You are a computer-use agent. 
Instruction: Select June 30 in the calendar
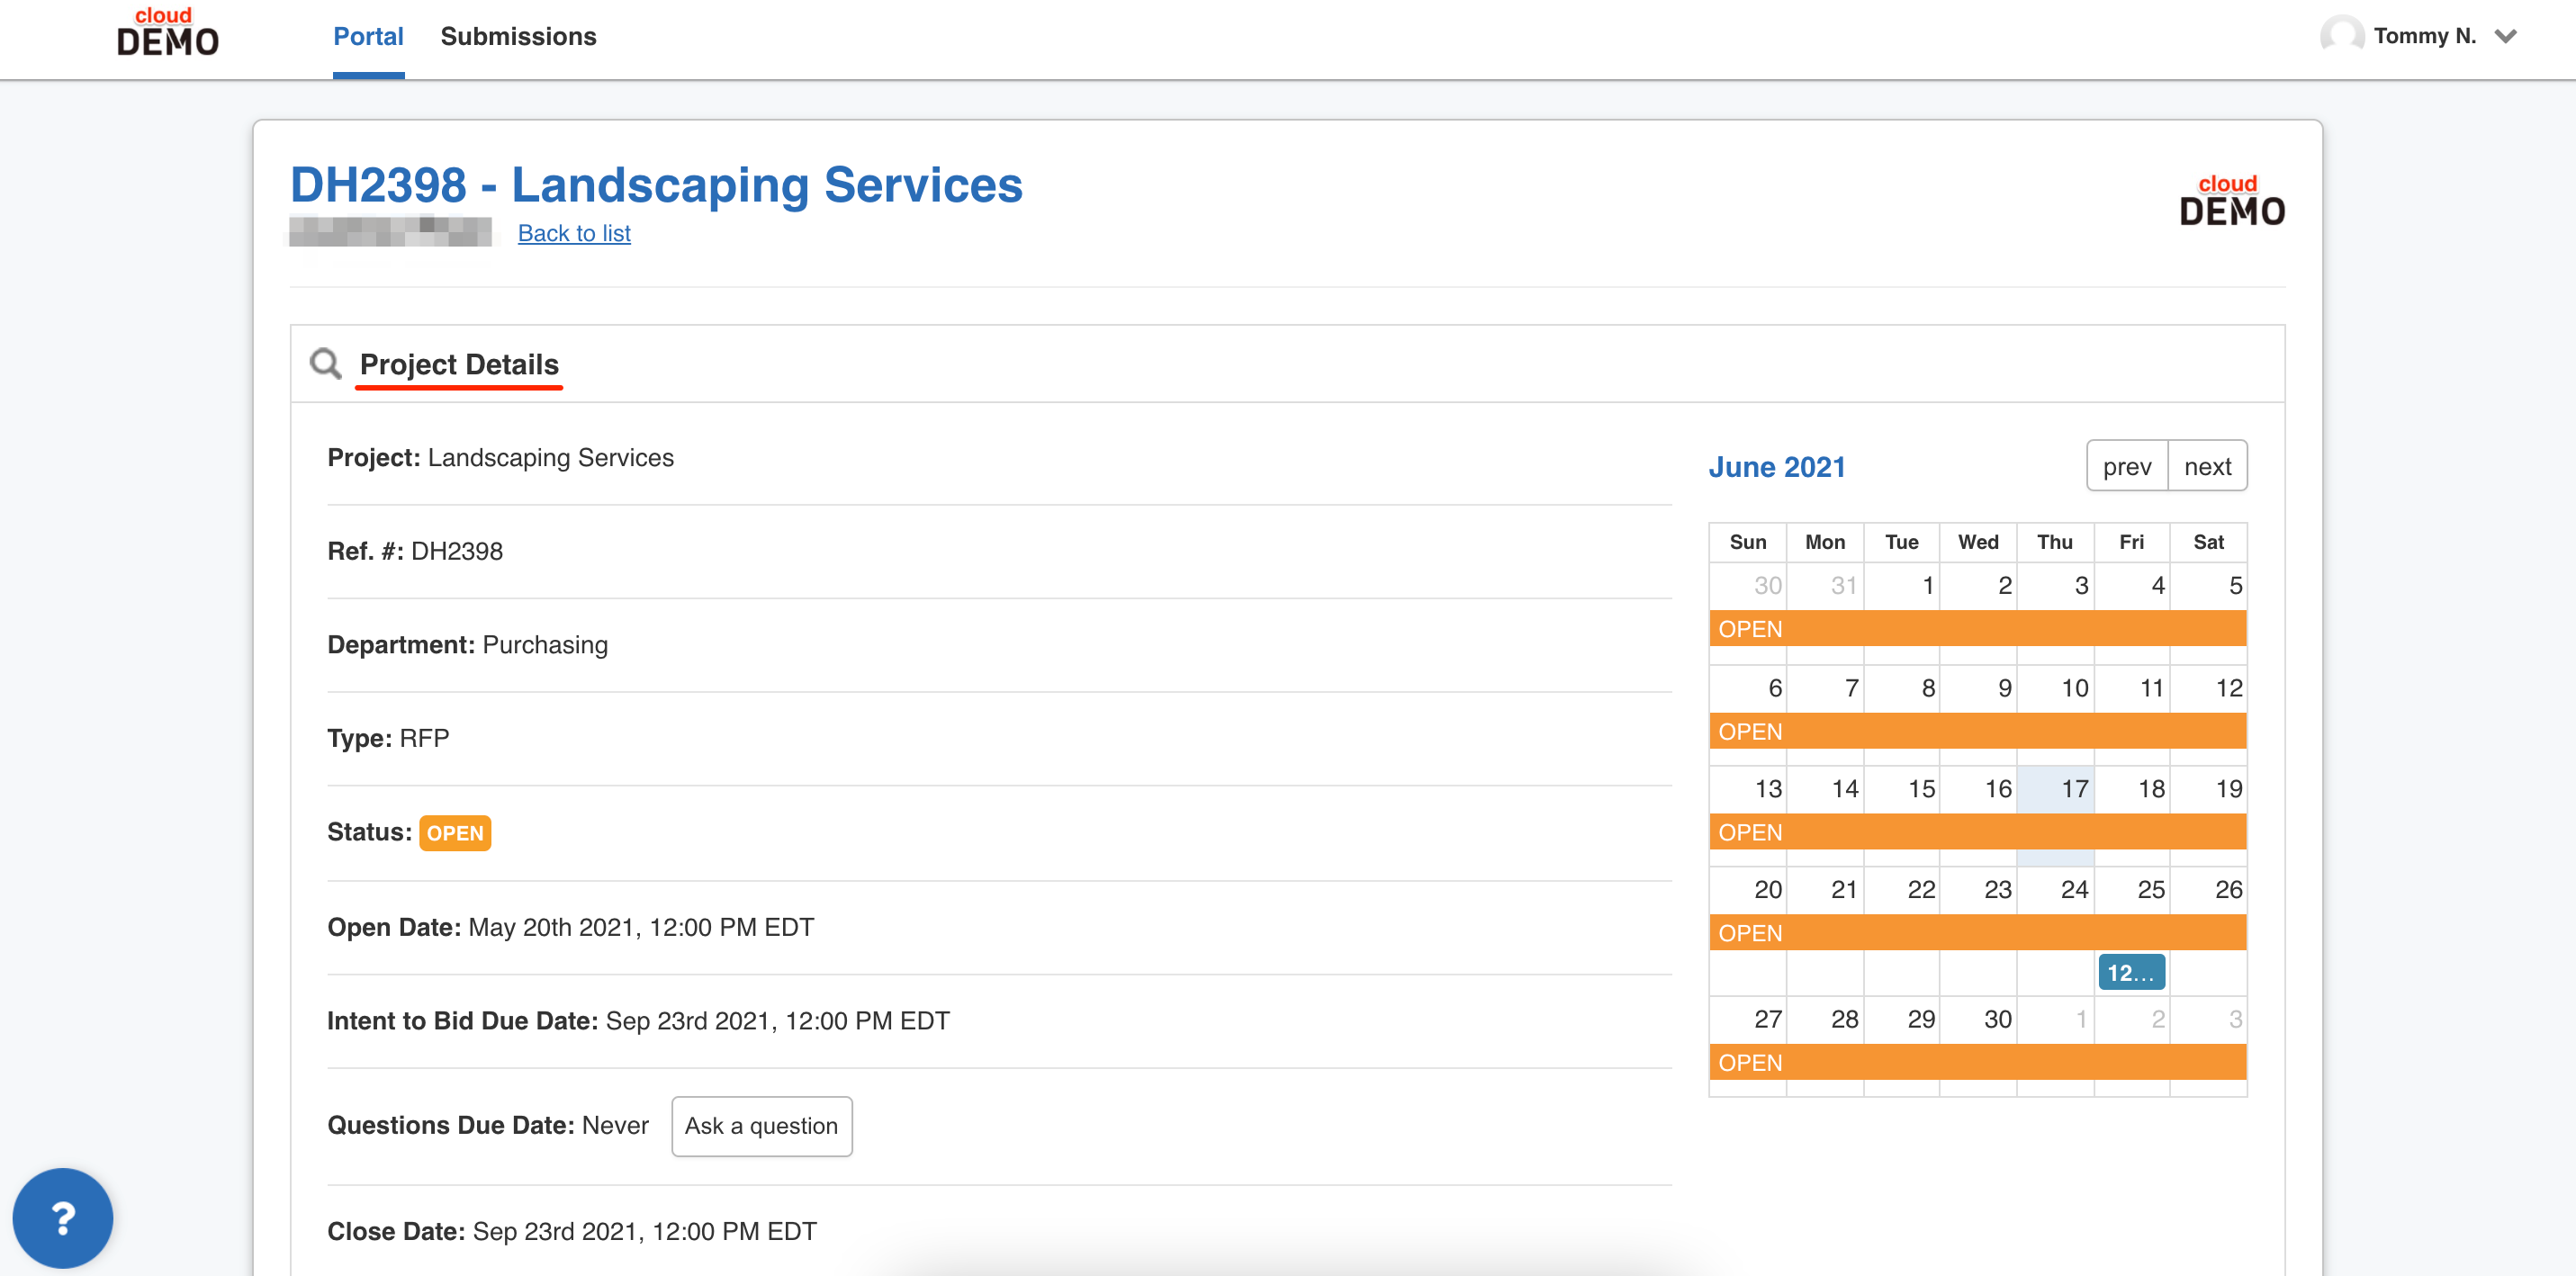coord(1978,1019)
